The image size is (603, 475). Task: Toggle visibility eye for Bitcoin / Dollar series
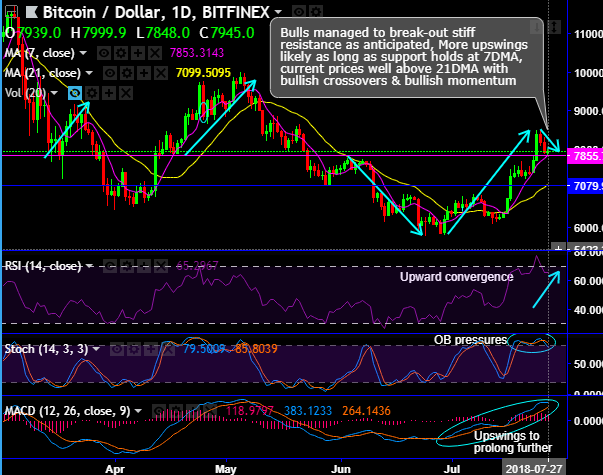click(x=298, y=12)
